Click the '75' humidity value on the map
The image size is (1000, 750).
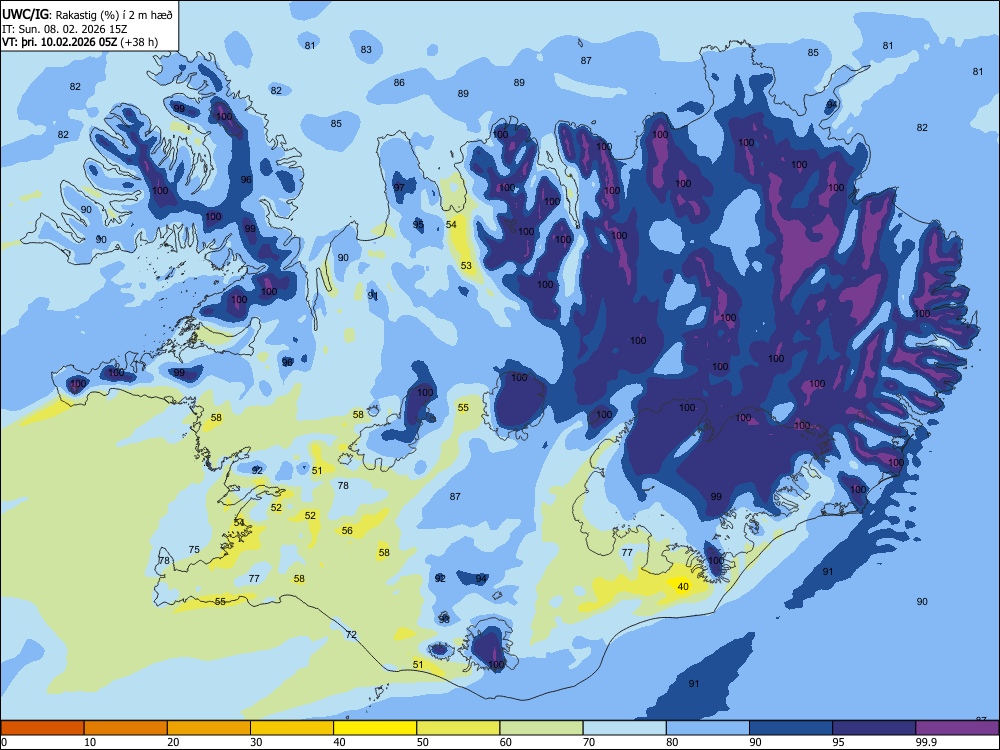point(195,550)
